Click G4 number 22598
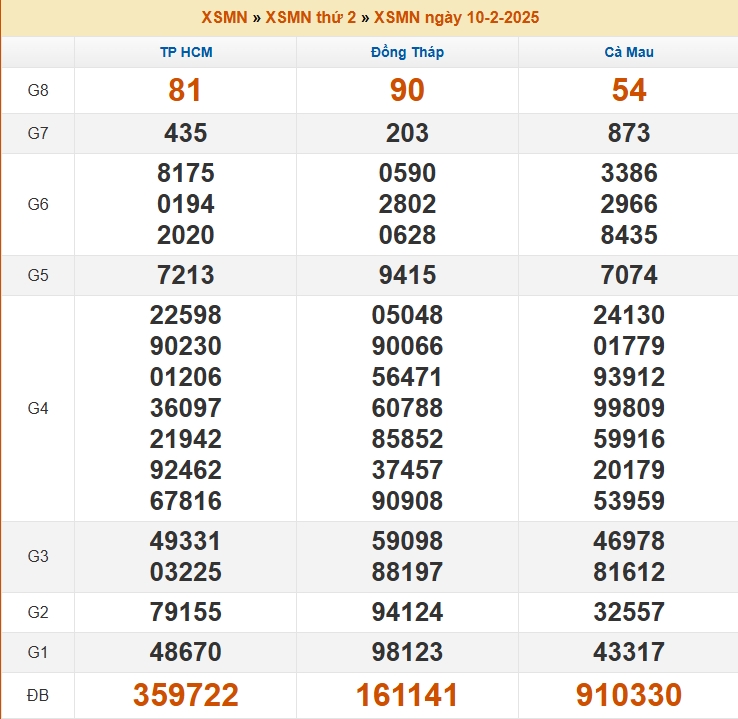 click(x=185, y=315)
